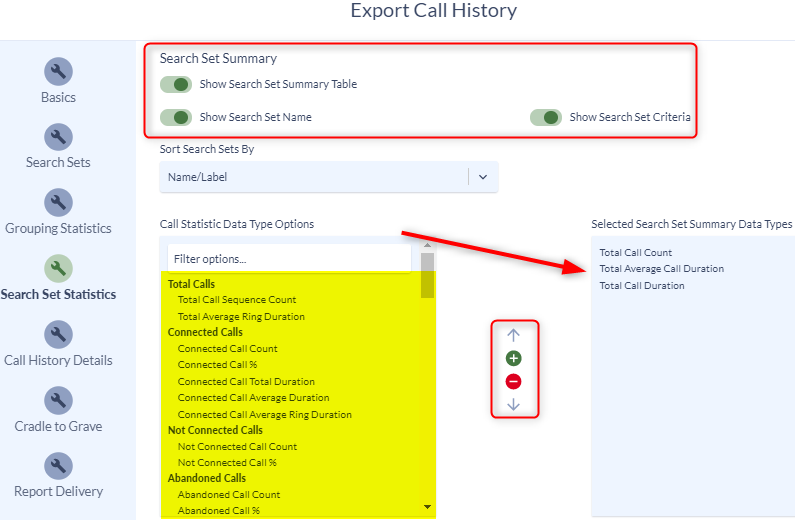Click the options list scroll-down arrow

tap(427, 507)
